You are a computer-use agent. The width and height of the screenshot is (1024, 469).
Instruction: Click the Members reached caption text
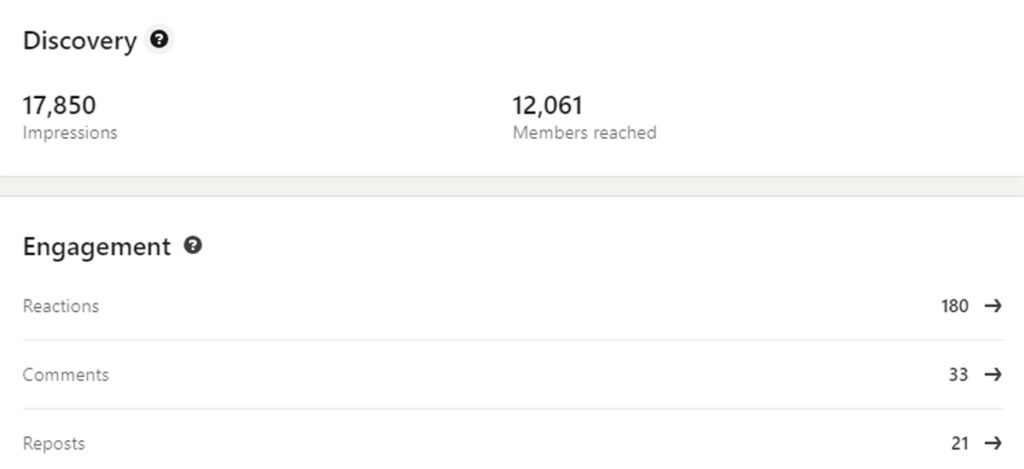tap(584, 133)
